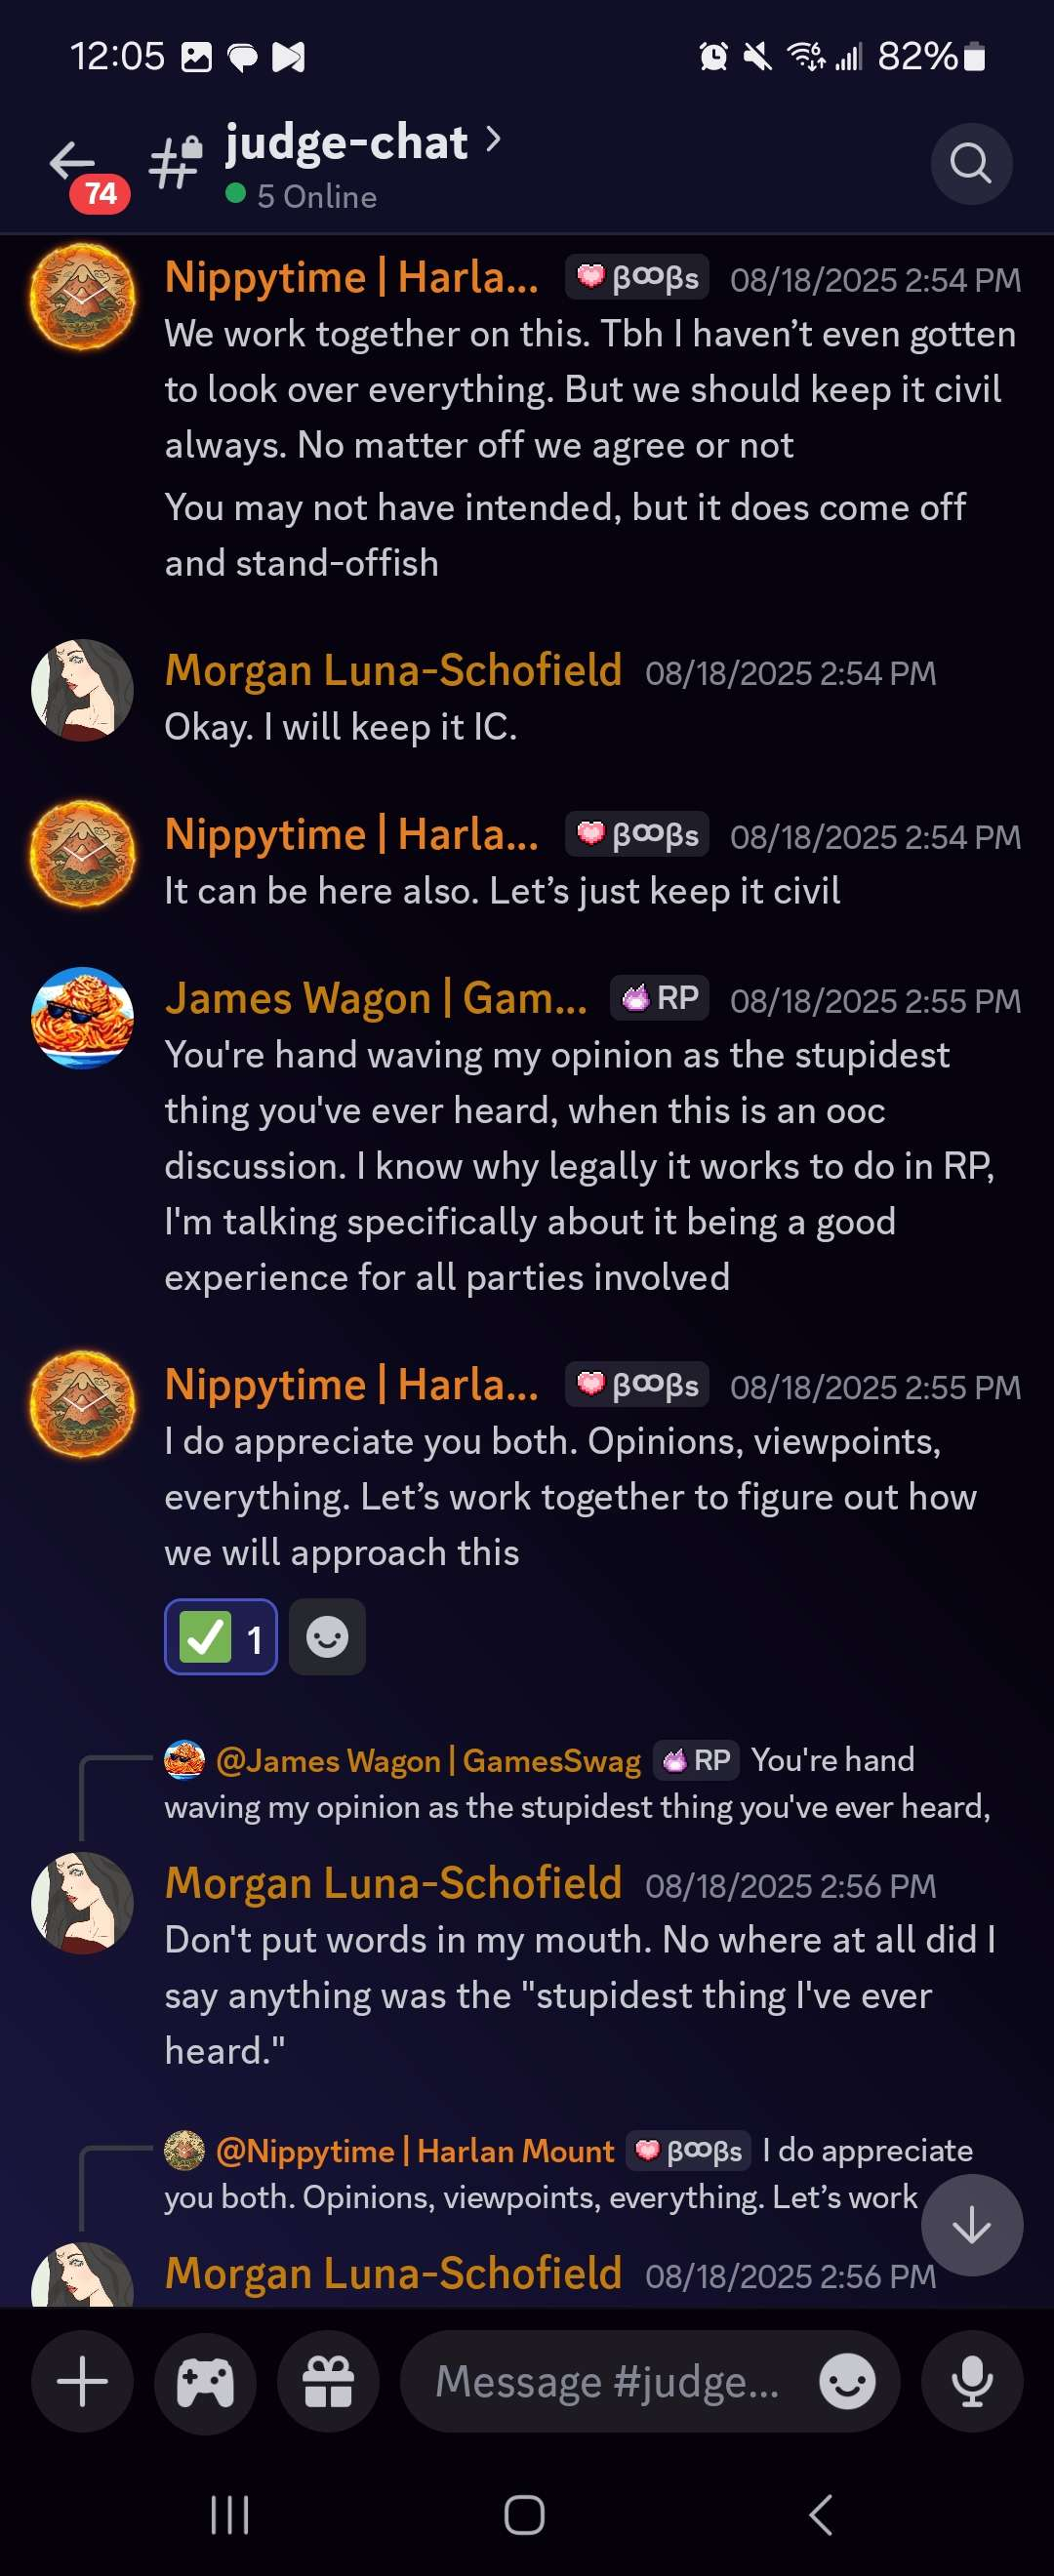Open emoji picker in message field
This screenshot has width=1054, height=2576.
click(x=846, y=2381)
